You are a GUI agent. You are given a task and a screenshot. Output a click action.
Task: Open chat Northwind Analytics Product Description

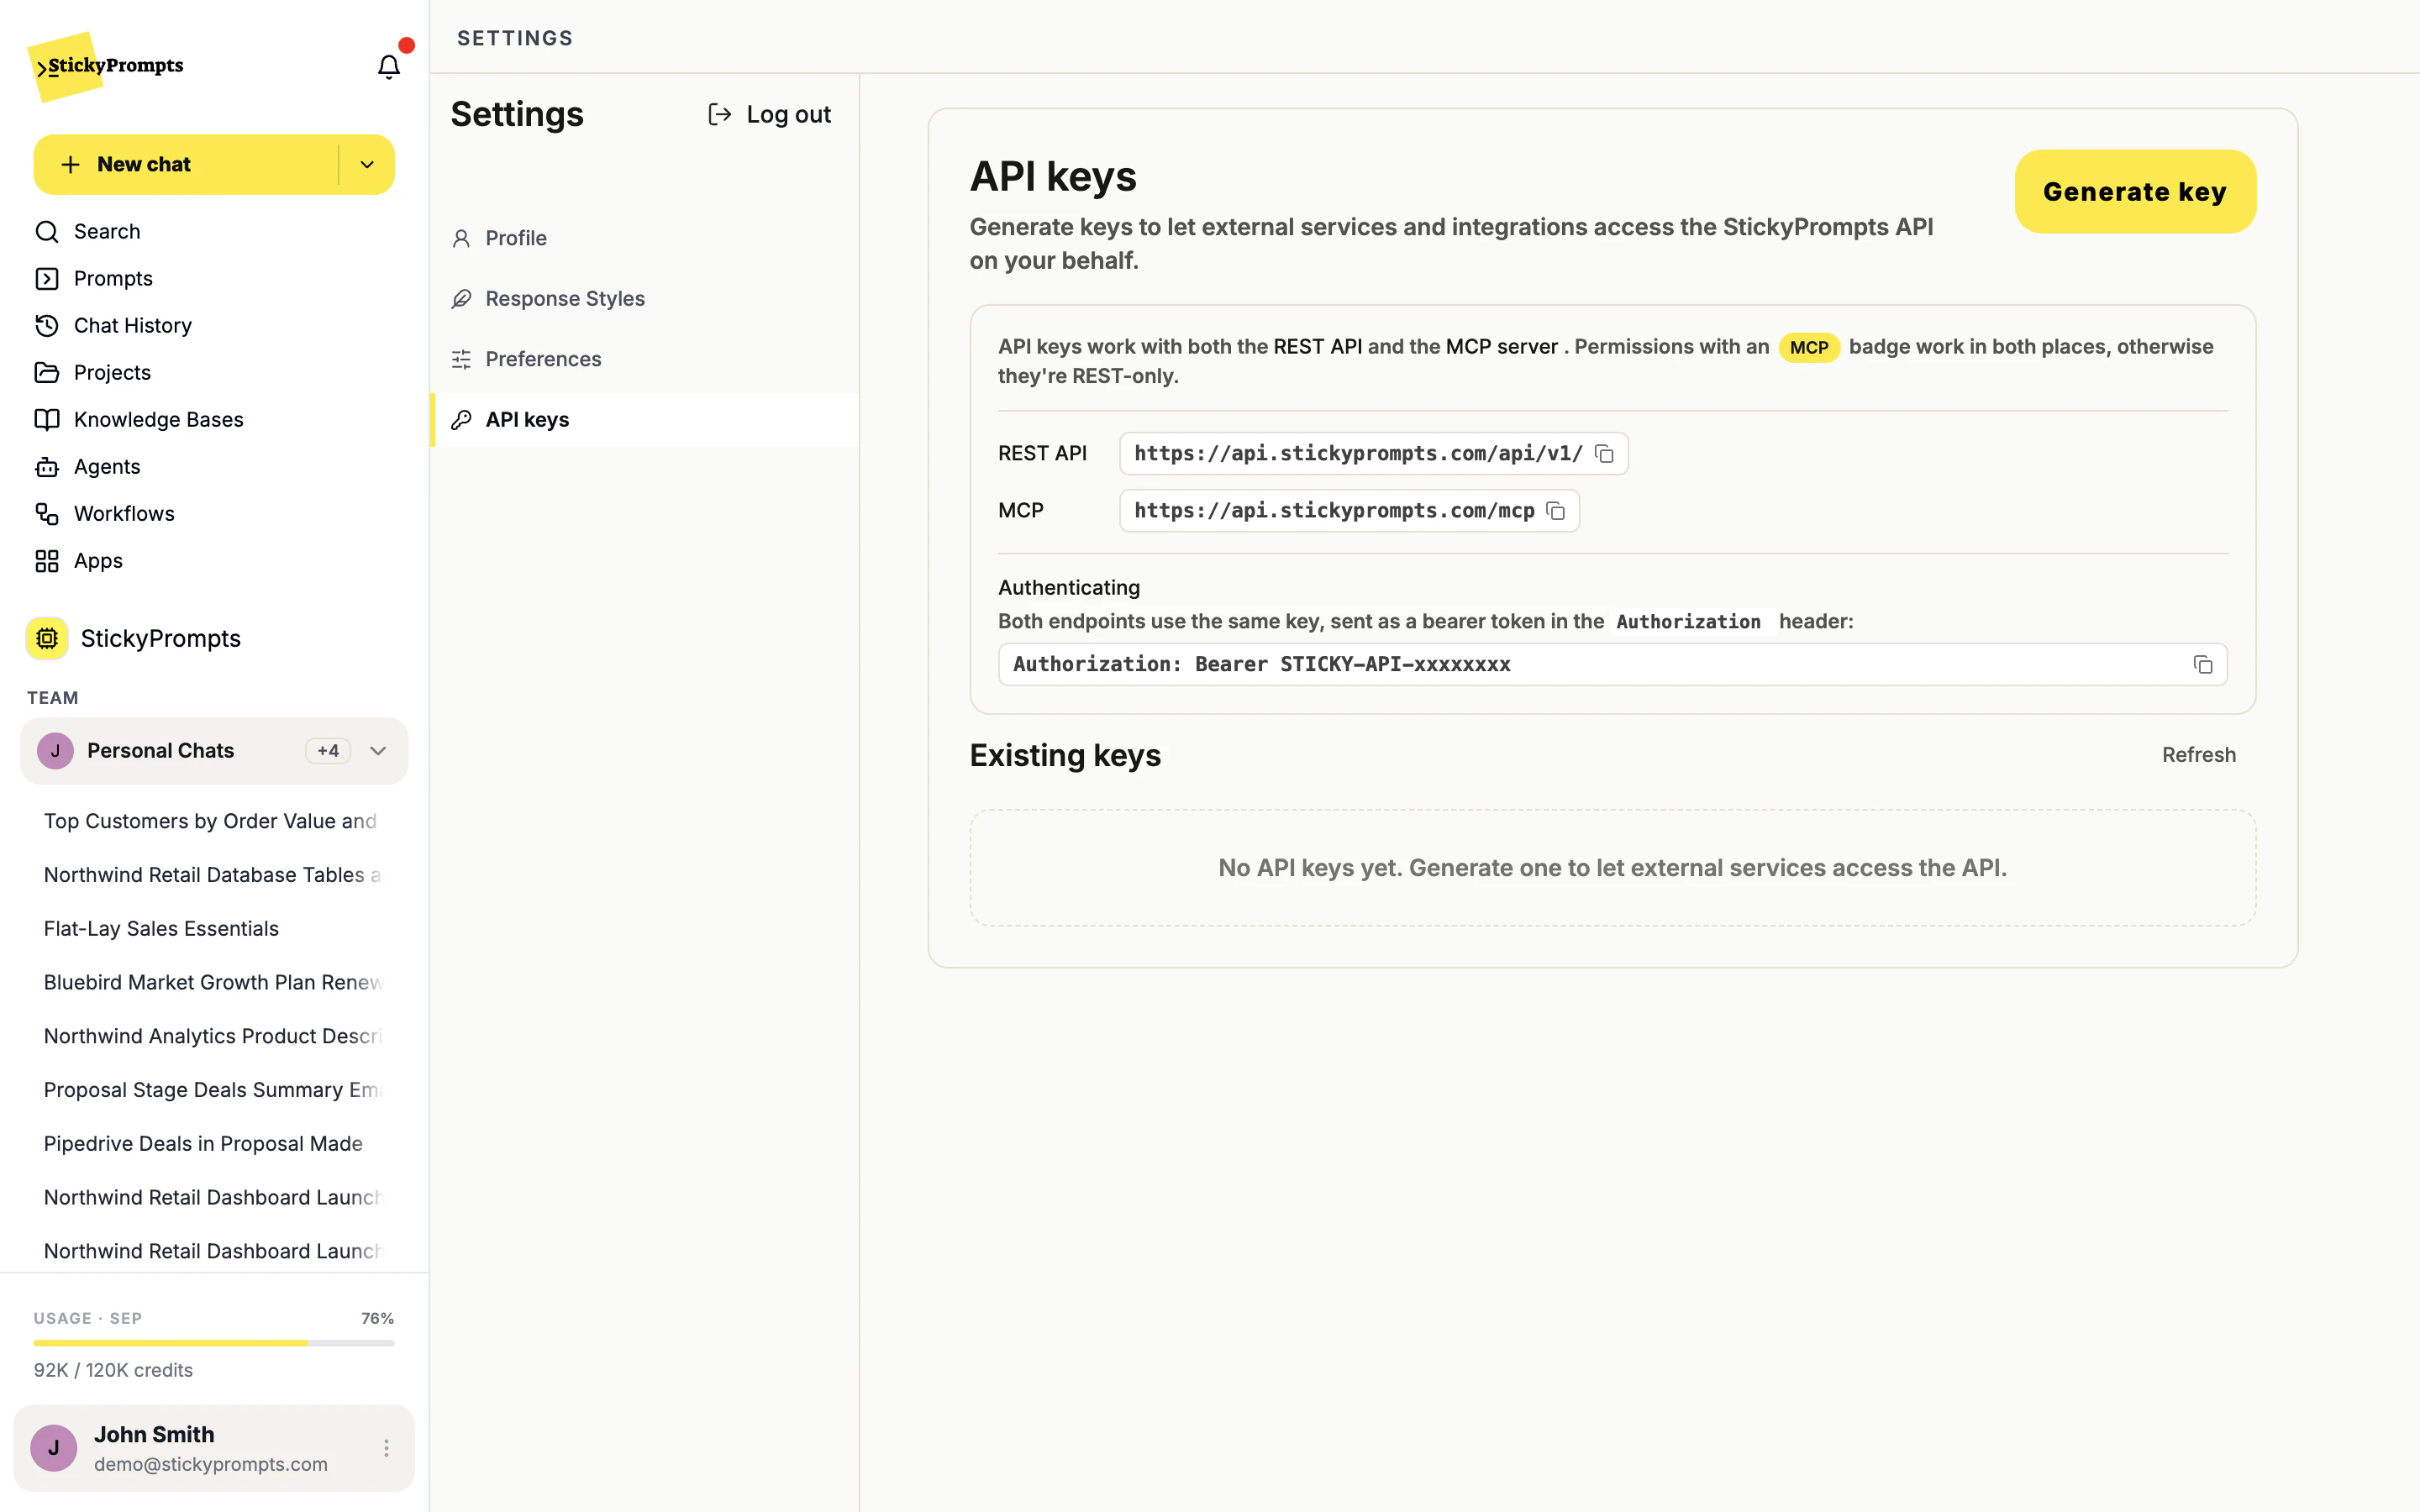tap(214, 1036)
